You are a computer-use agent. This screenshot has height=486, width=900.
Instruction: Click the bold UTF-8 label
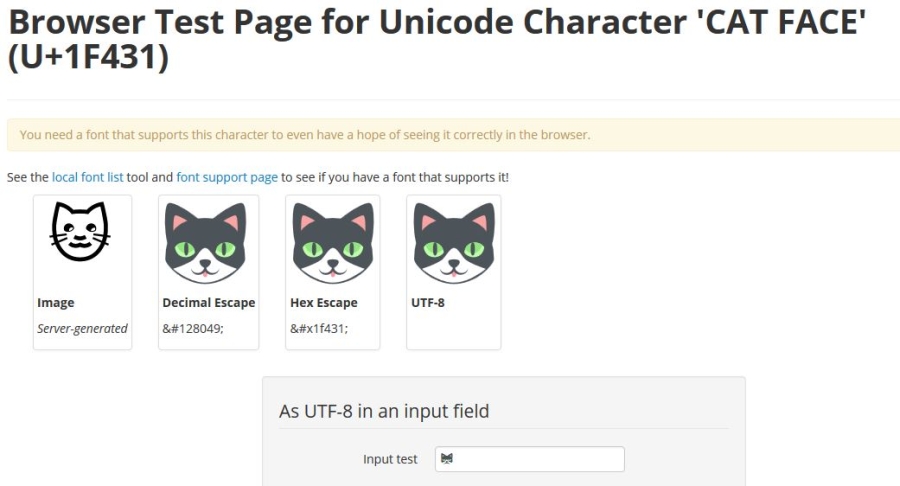(427, 303)
